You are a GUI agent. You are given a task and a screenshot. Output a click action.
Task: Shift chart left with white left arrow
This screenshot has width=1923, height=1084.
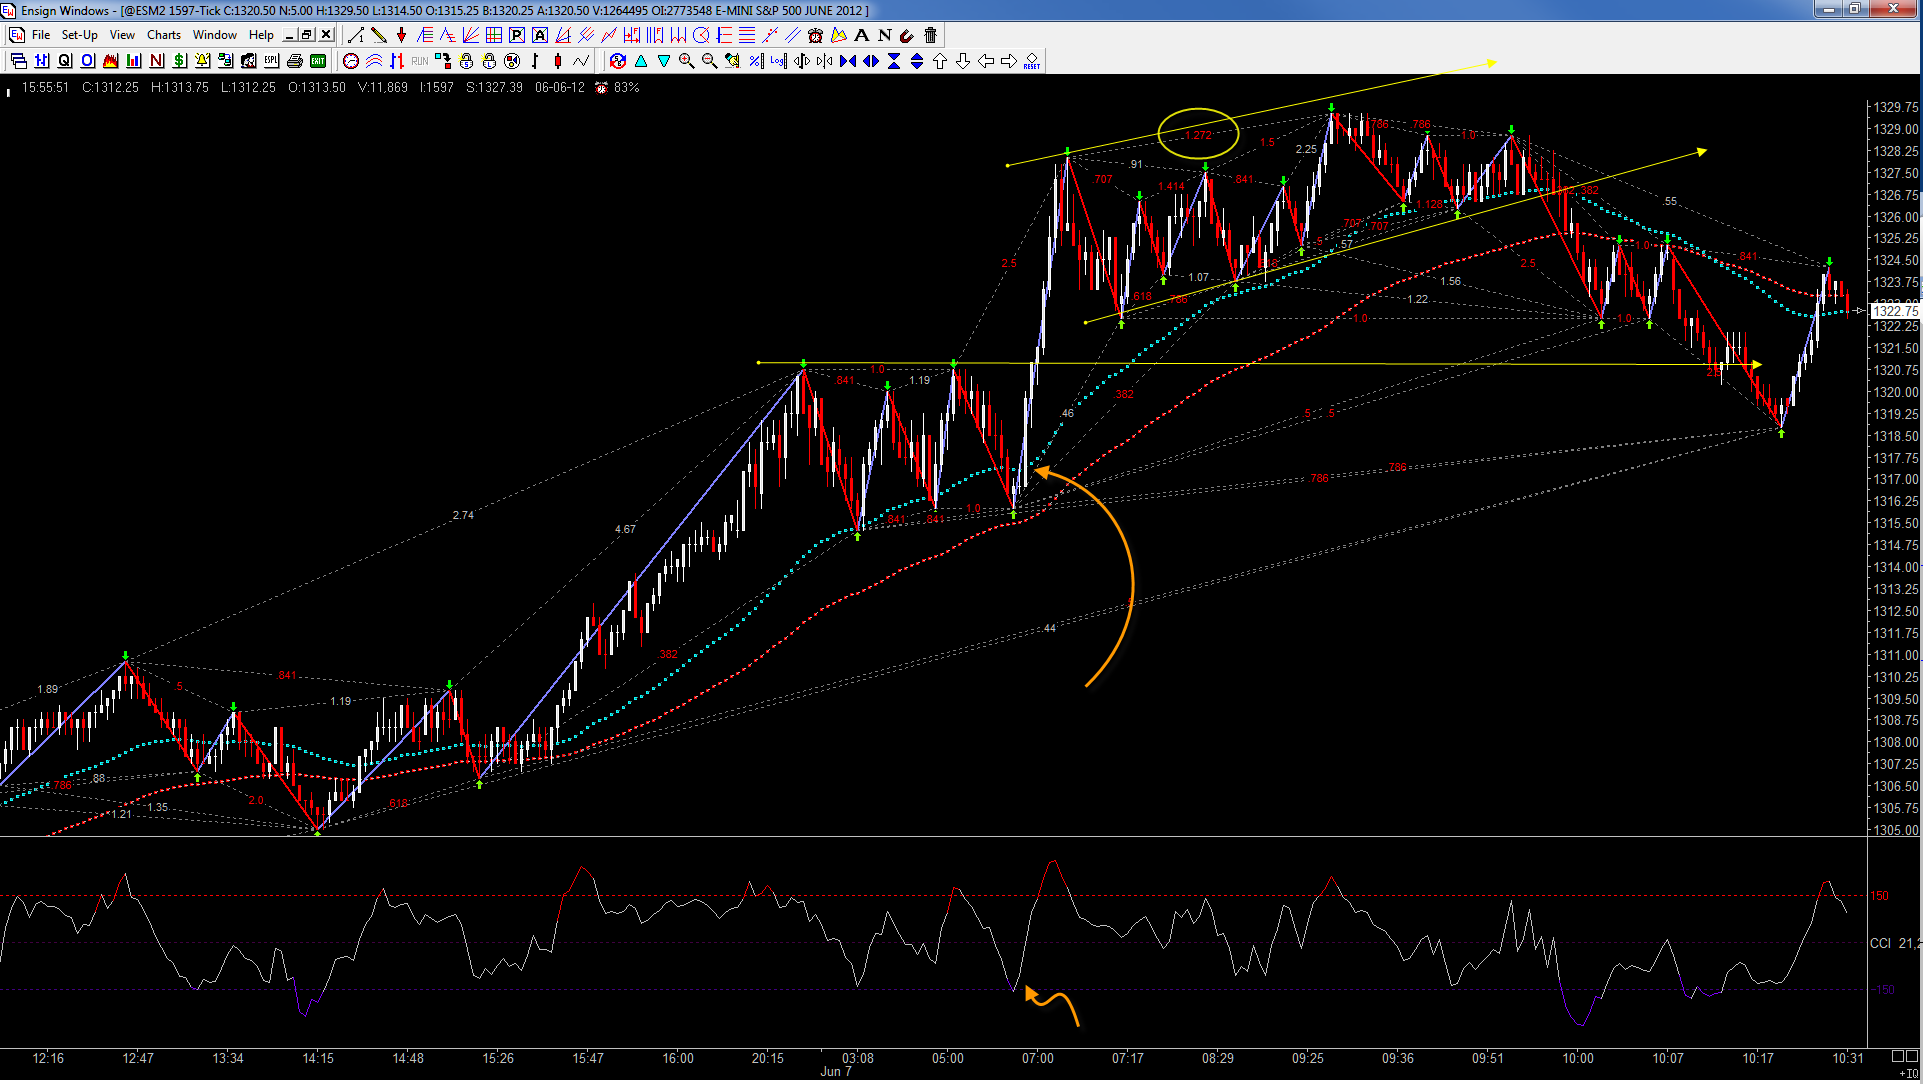986,61
